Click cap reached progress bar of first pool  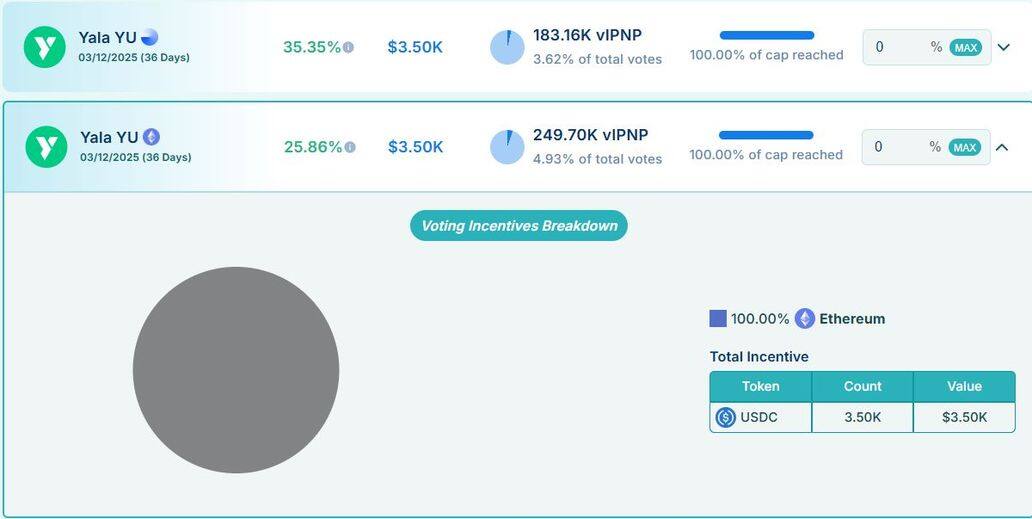(x=766, y=35)
